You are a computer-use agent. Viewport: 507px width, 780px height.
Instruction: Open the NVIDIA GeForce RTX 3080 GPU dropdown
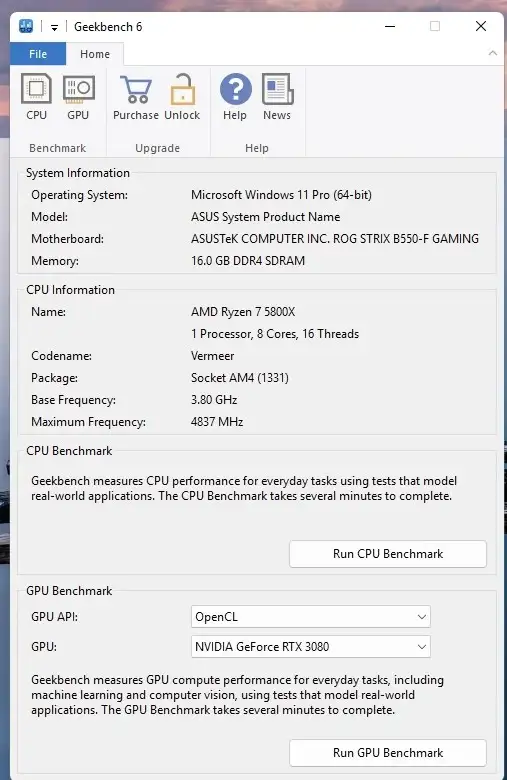pos(310,647)
